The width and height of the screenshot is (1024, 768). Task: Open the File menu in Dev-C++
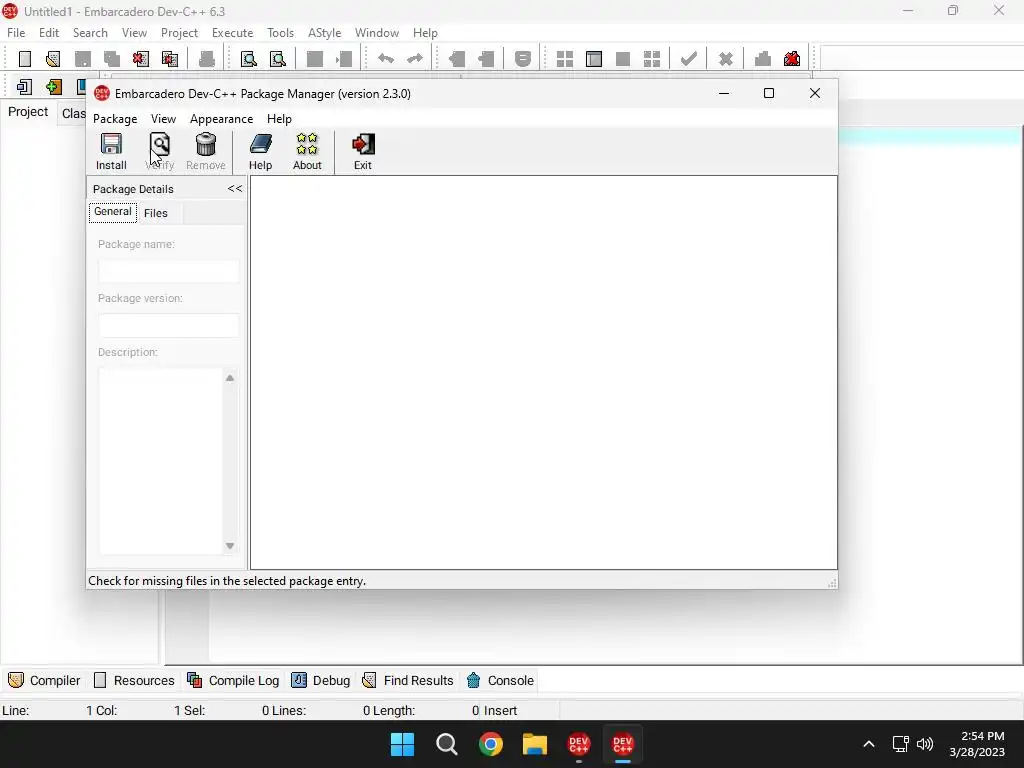point(16,33)
